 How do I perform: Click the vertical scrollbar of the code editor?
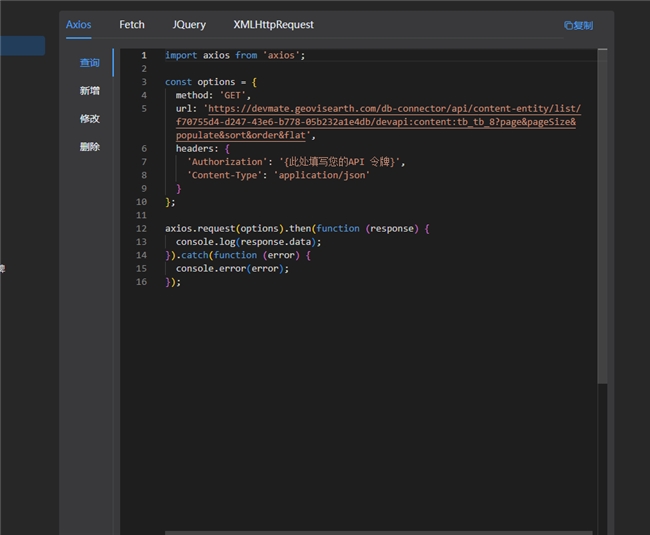pos(602,218)
